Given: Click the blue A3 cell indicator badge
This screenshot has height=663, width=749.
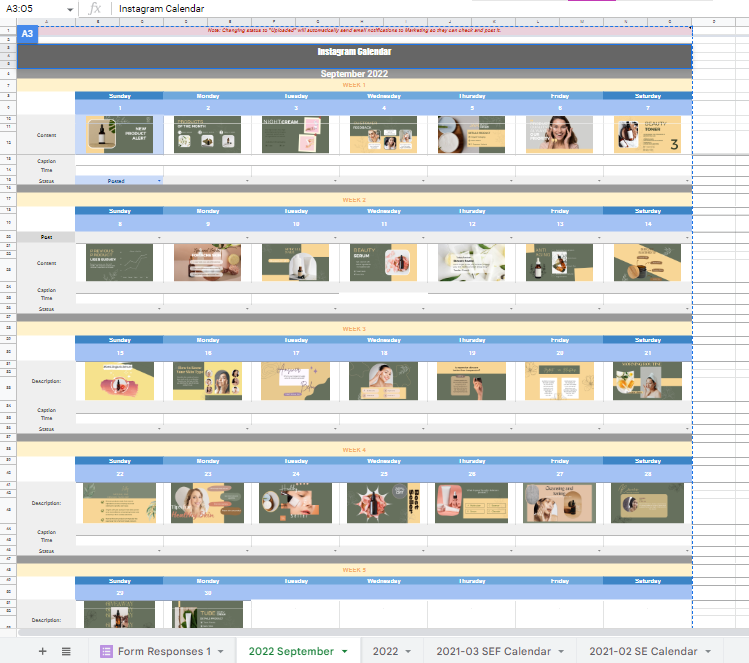Looking at the screenshot, I should (x=27, y=33).
